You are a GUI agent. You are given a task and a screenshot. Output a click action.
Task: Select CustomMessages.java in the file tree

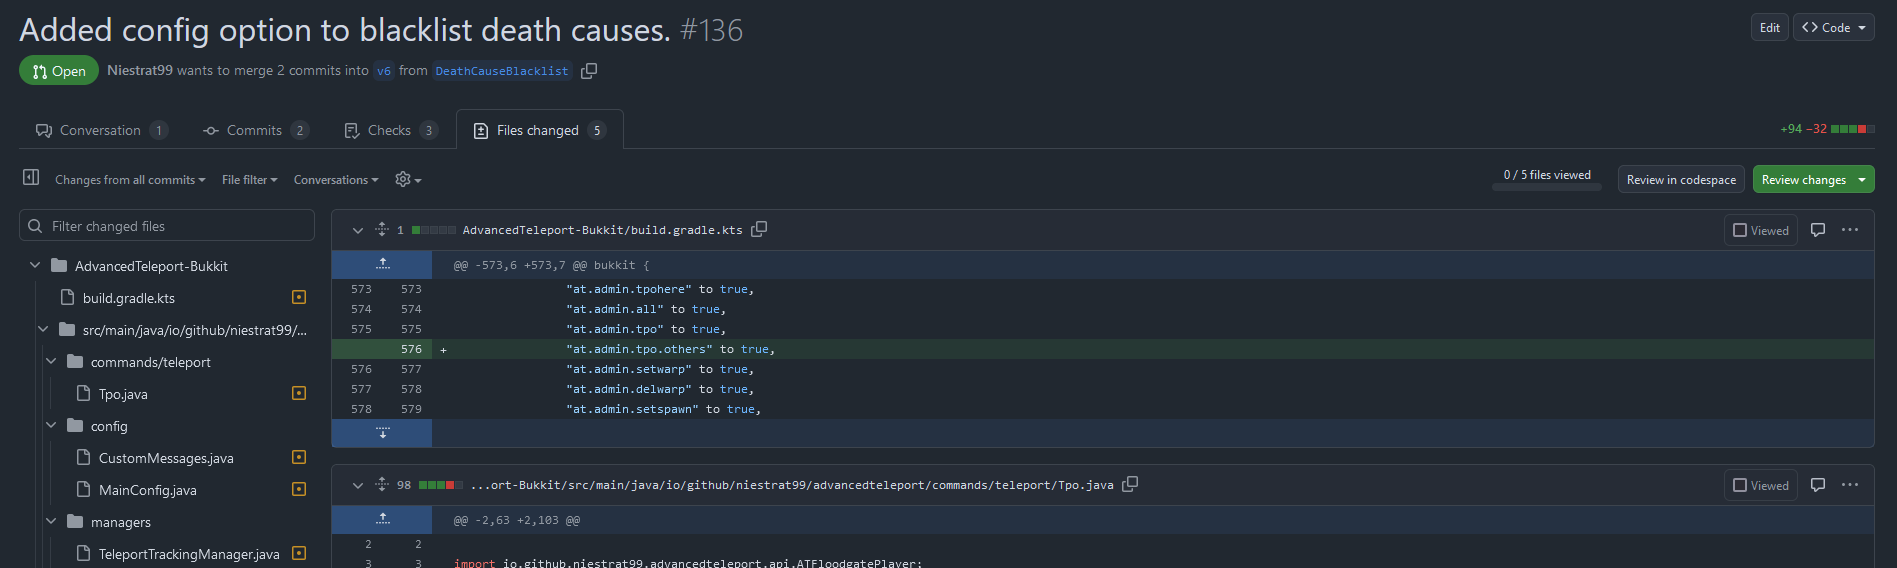click(x=166, y=458)
